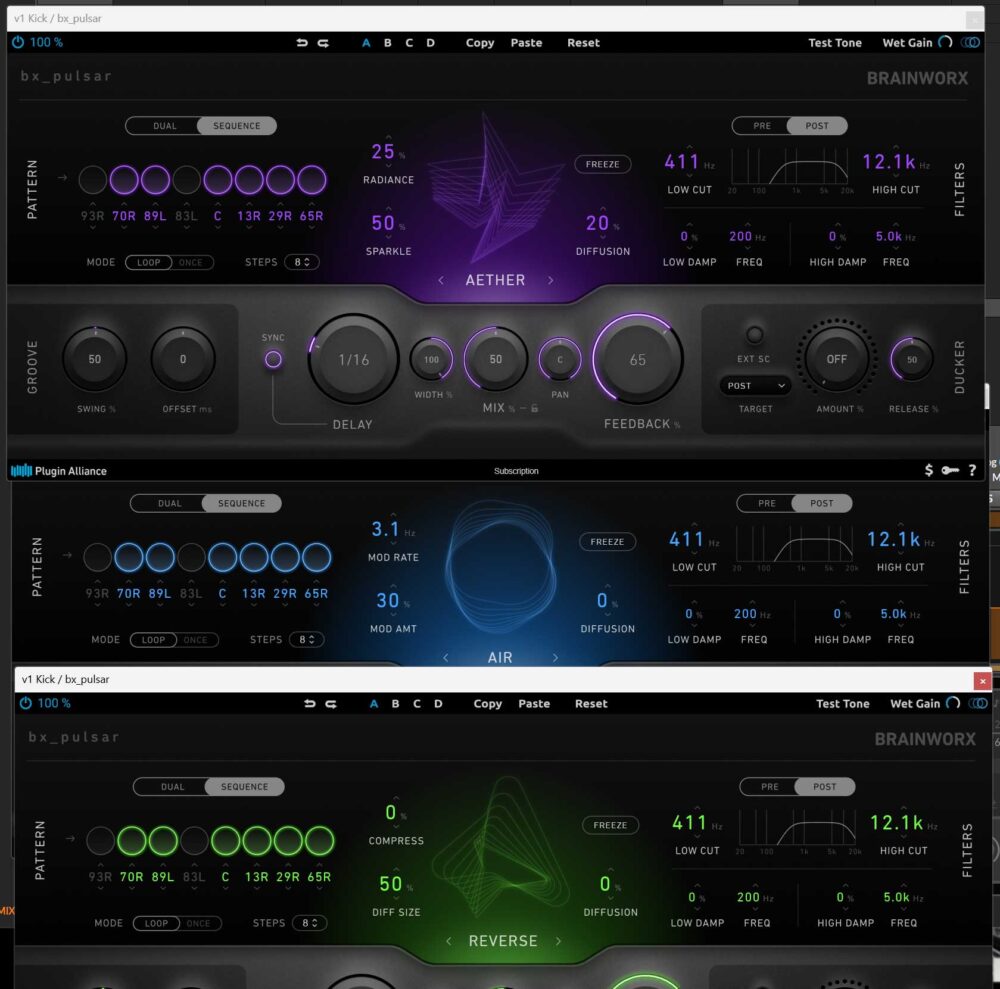Click Paste in the Aether window toolbar
This screenshot has width=1000, height=989.
pos(526,43)
